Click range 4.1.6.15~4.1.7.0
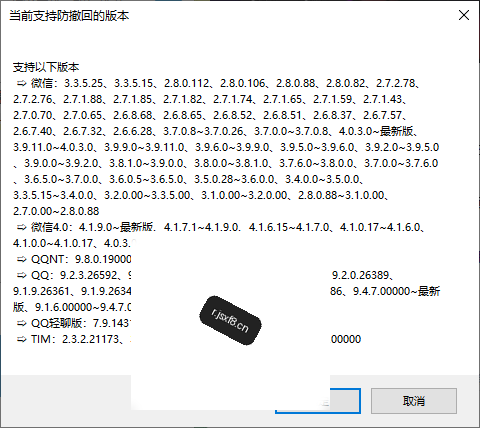 pyautogui.click(x=289, y=227)
